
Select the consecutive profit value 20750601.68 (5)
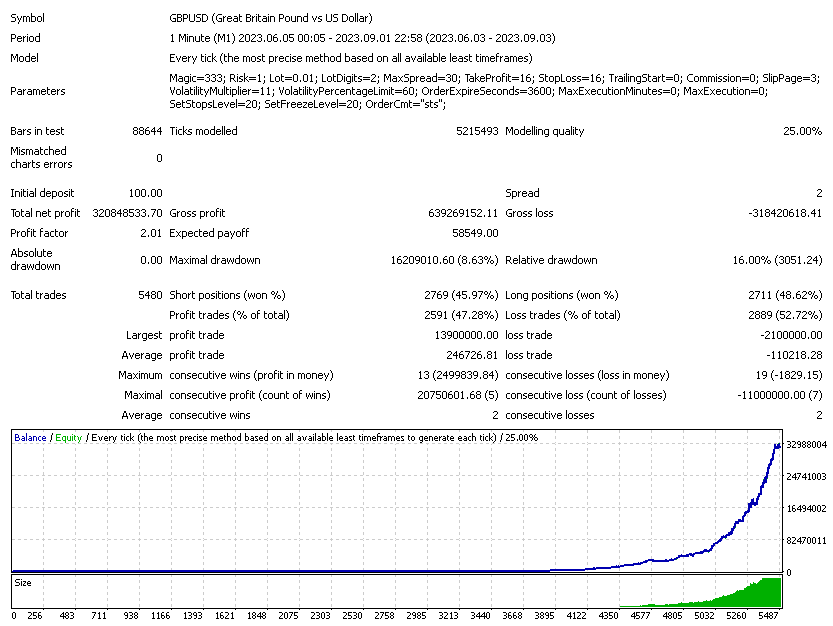click(458, 395)
